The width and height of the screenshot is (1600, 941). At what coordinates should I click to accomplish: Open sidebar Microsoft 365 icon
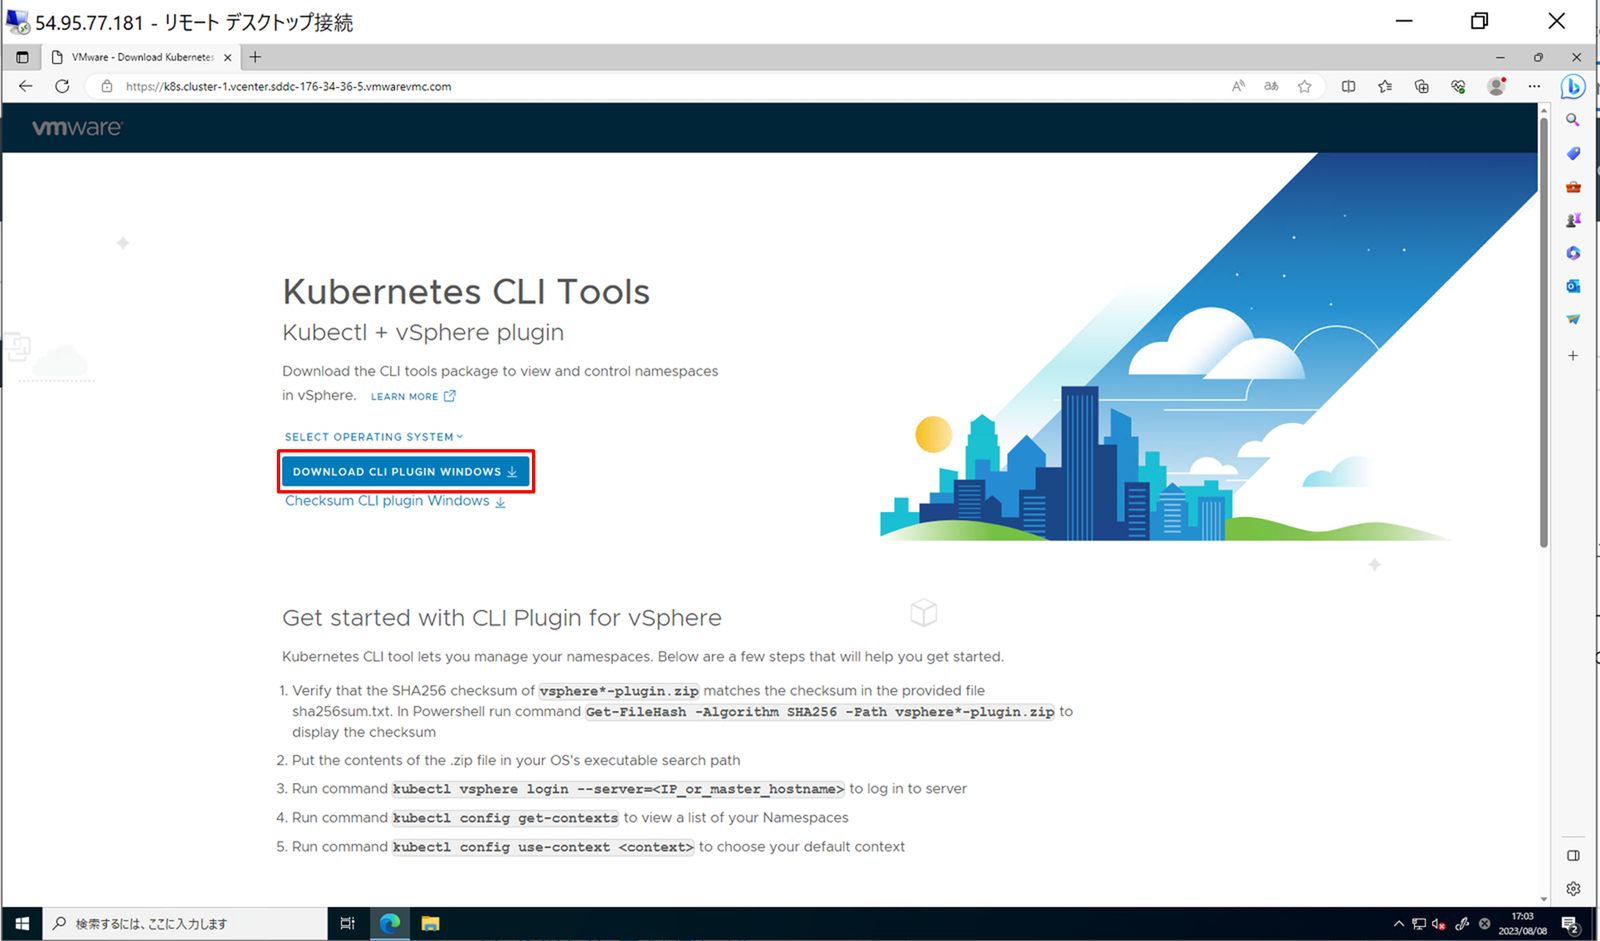point(1573,253)
